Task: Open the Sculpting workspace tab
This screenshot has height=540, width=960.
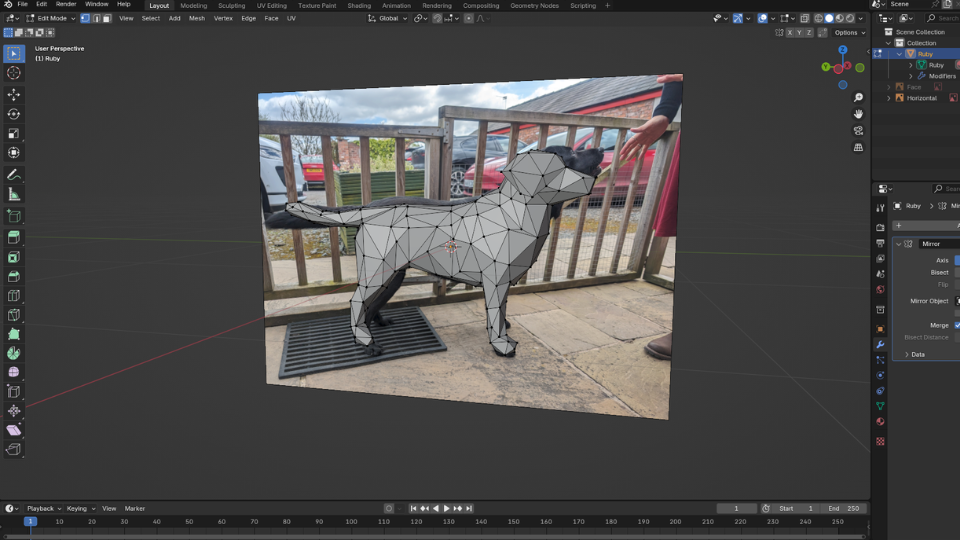Action: pos(231,5)
